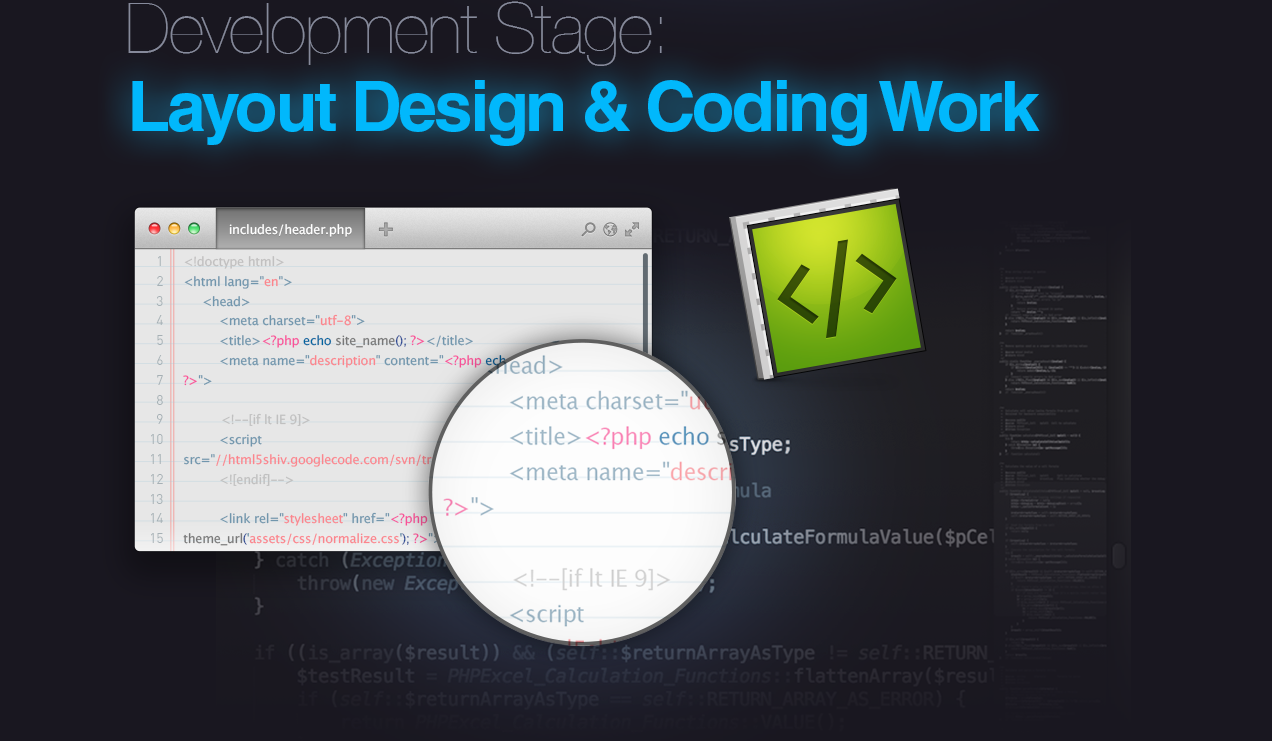Image resolution: width=1272 pixels, height=741 pixels.
Task: Click the scrollbar thumb of the background code window
Action: pyautogui.click(x=1119, y=555)
